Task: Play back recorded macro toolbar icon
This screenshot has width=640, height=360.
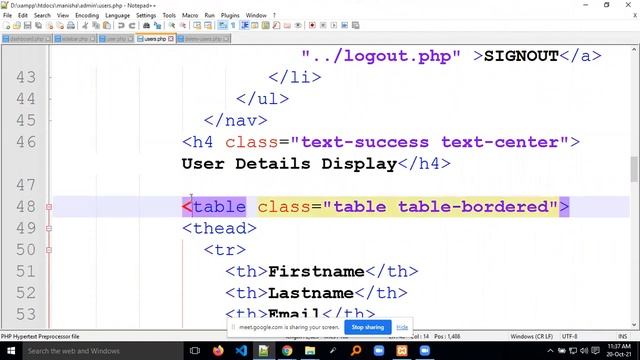Action: [333, 25]
